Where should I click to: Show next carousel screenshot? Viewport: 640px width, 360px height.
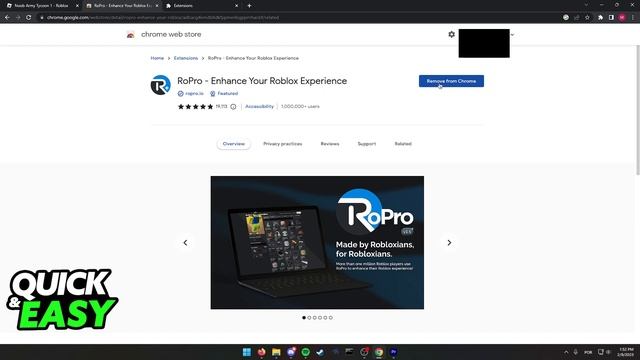(x=449, y=242)
